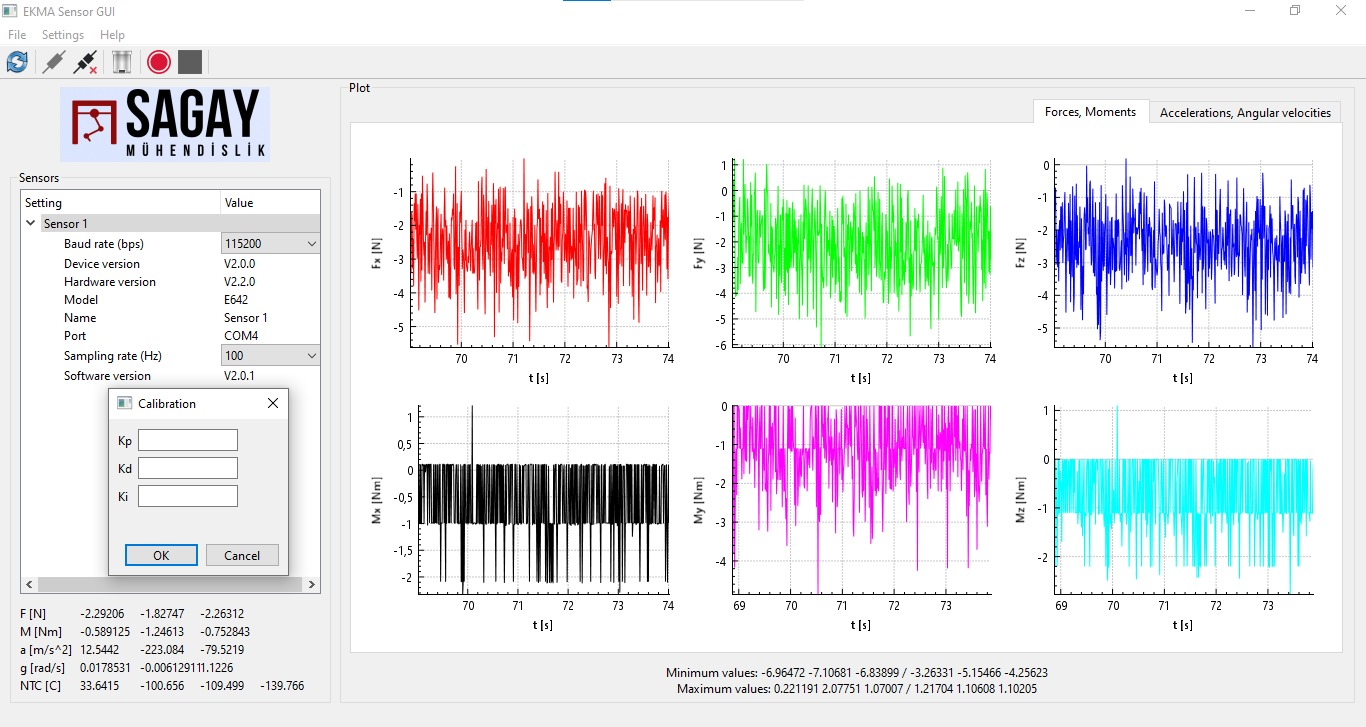Click the blue refresh icon in toolbar

tap(17, 62)
